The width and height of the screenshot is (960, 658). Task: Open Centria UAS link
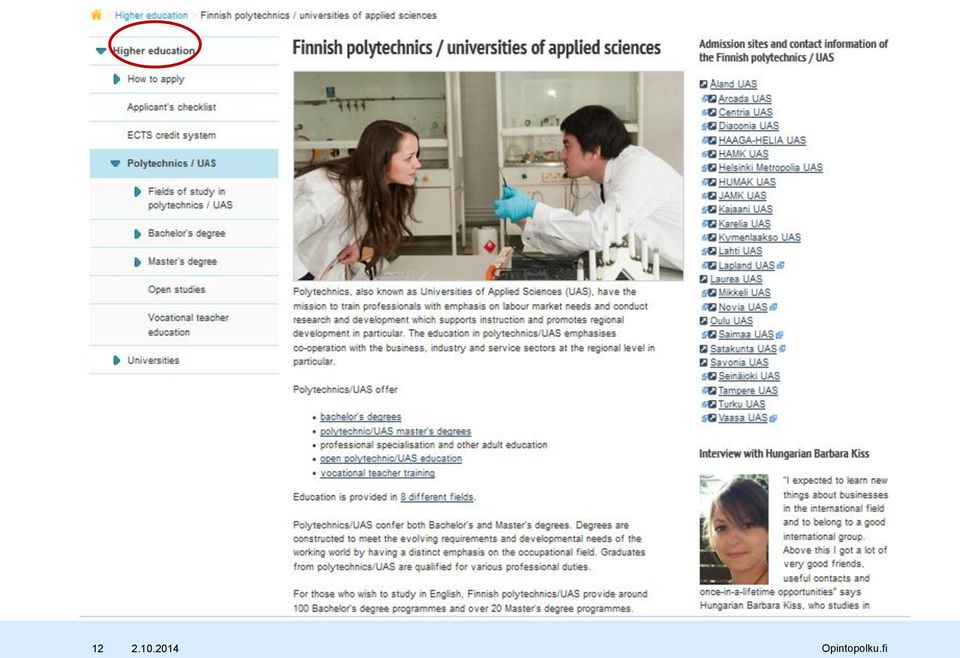click(745, 113)
